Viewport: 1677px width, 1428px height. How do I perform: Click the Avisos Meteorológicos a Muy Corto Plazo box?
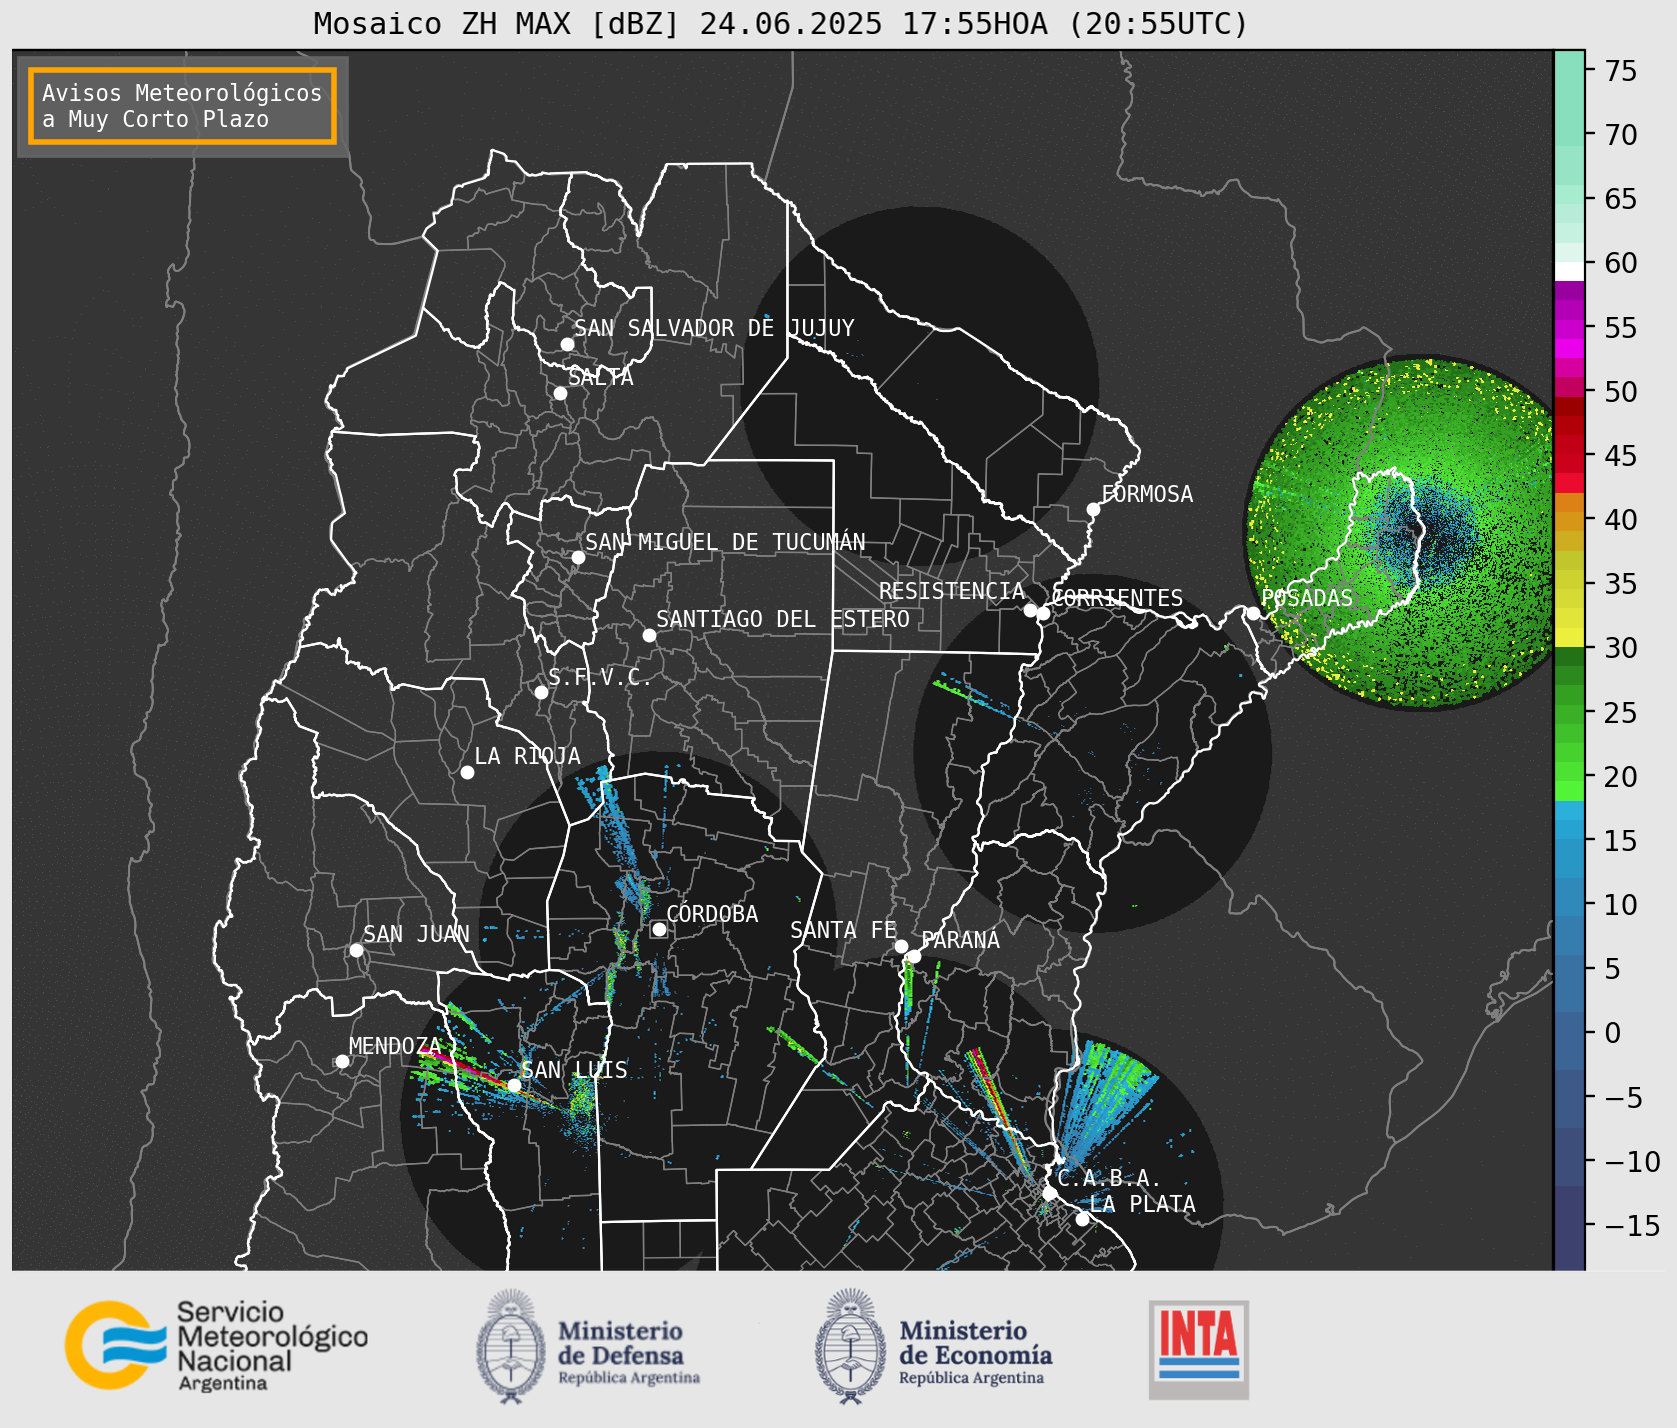pos(182,106)
